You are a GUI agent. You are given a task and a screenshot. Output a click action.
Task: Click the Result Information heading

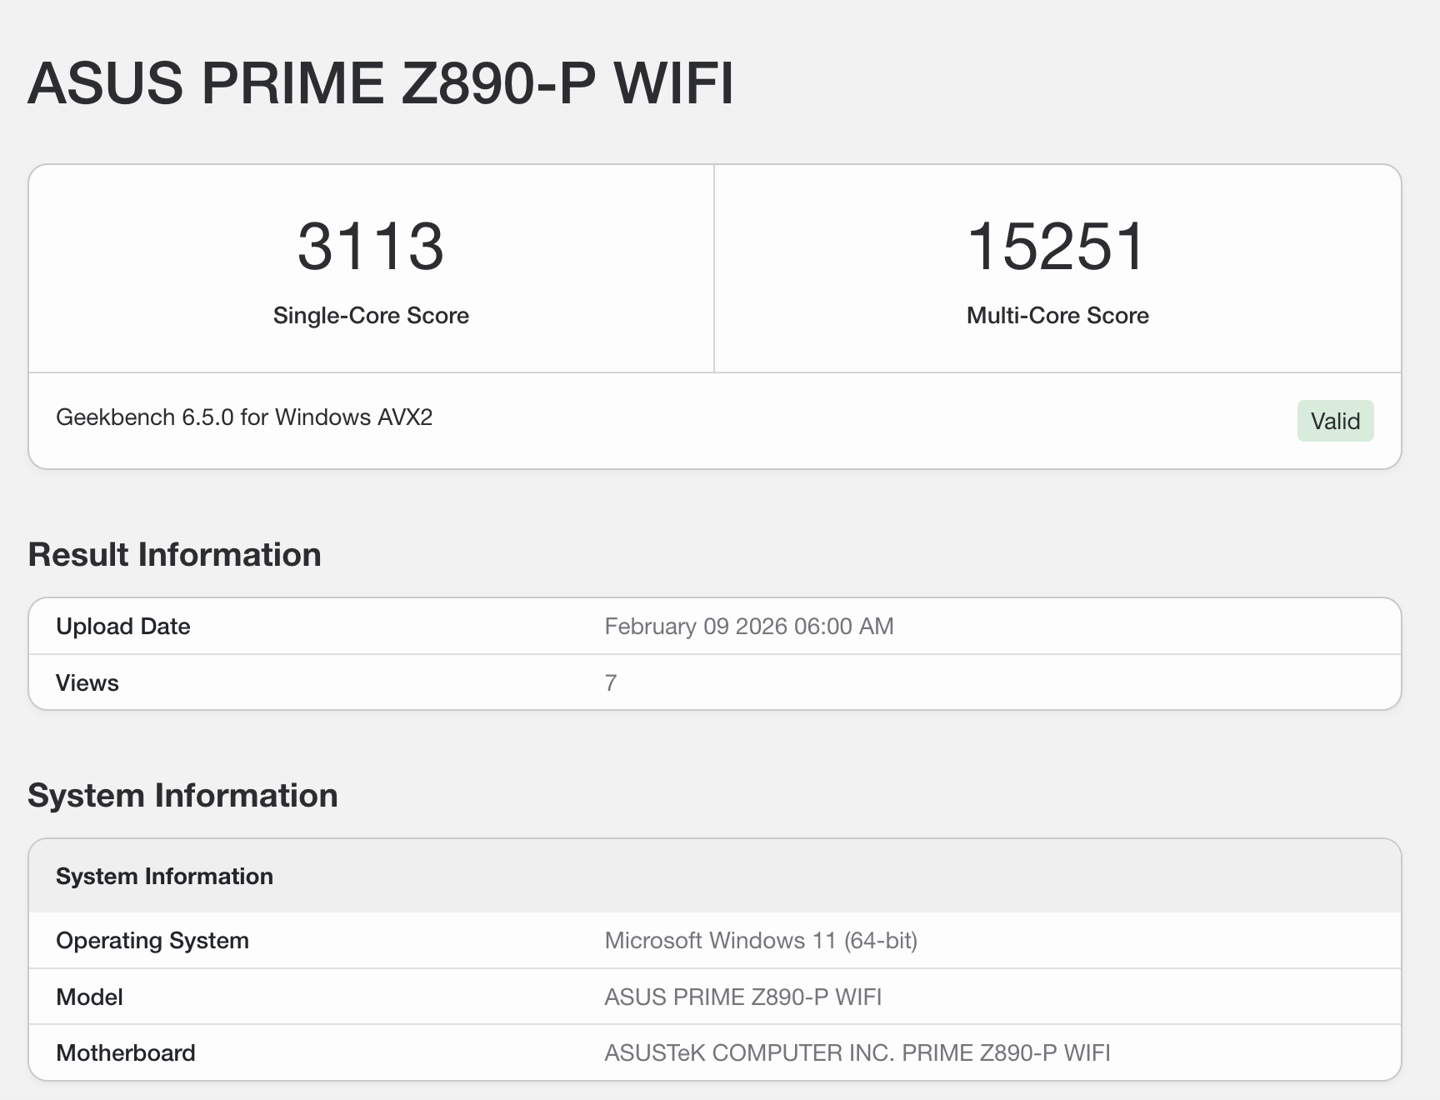point(175,555)
